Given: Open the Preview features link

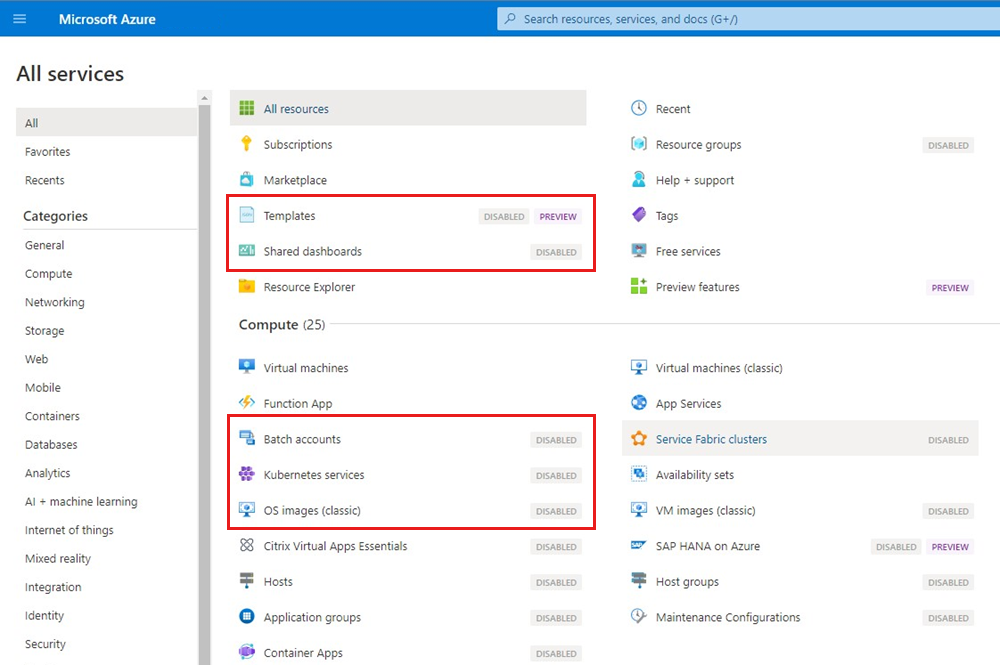Looking at the screenshot, I should [698, 287].
